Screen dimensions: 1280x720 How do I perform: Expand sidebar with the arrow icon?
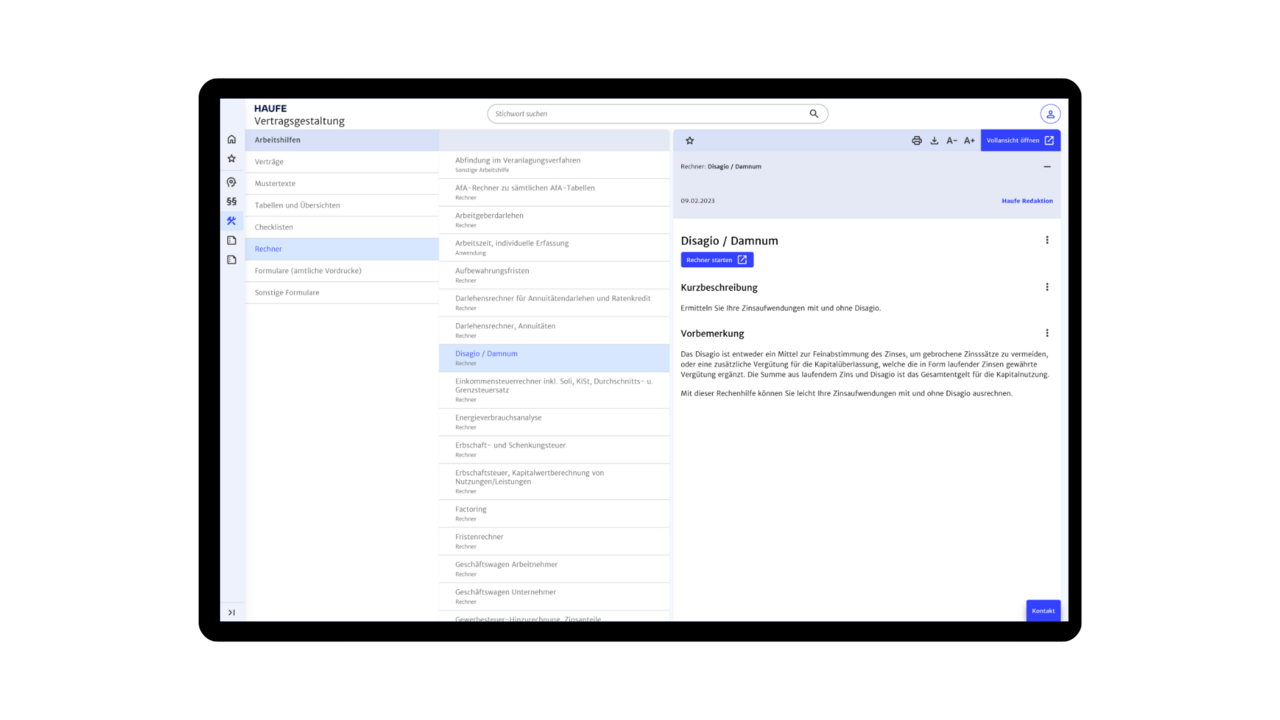(231, 612)
